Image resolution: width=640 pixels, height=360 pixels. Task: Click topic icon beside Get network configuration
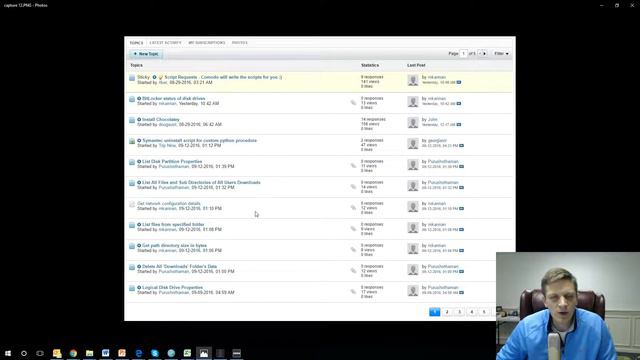132,204
